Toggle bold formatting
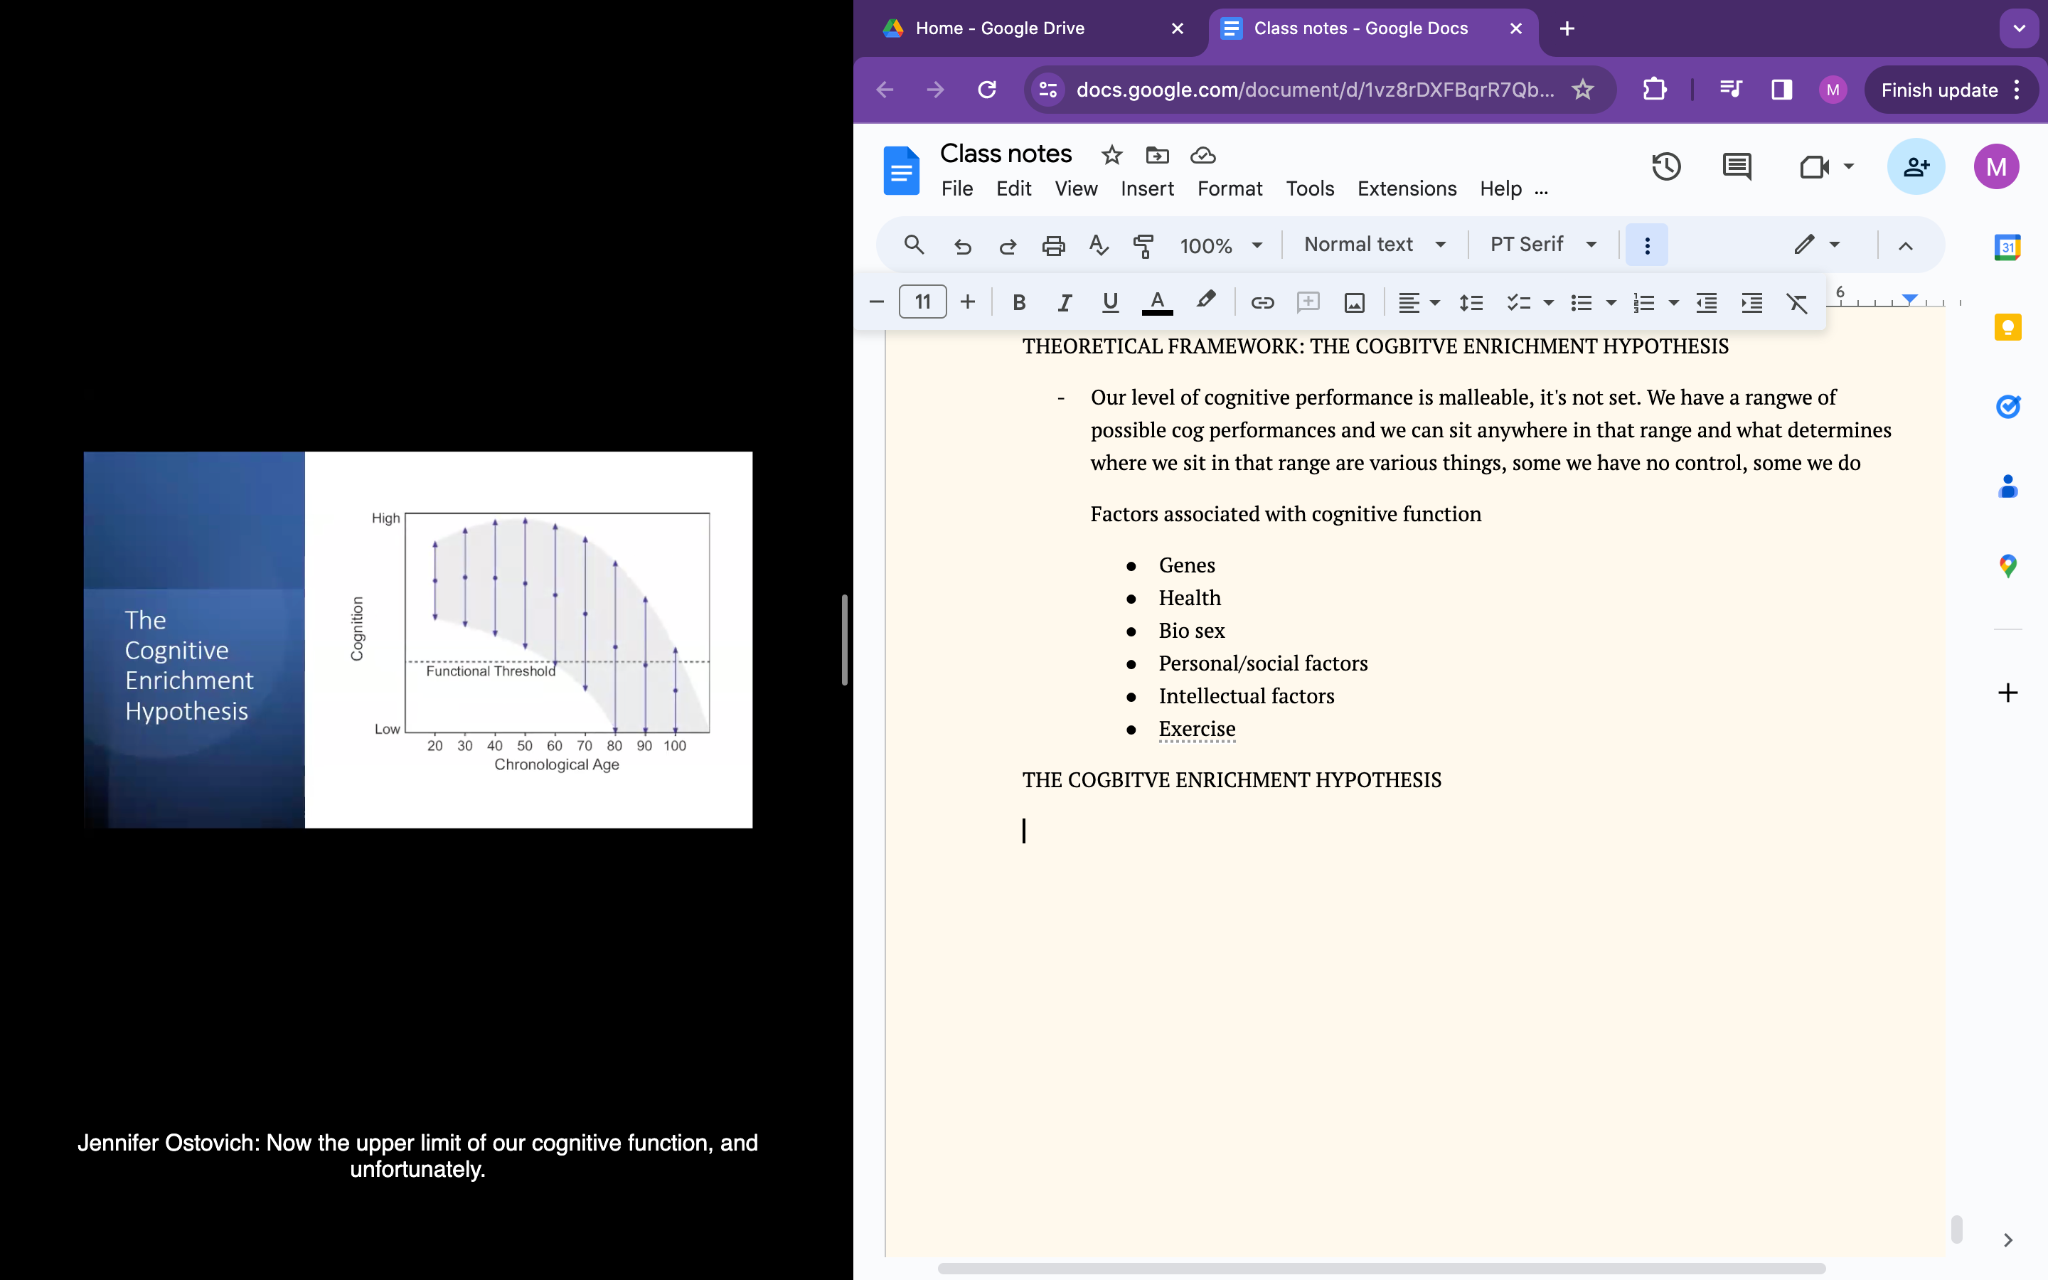The width and height of the screenshot is (2048, 1280). click(x=1019, y=302)
